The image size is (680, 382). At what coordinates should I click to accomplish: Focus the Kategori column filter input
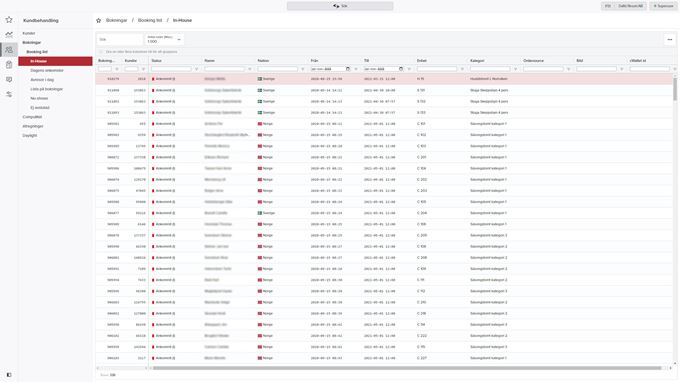tap(490, 69)
